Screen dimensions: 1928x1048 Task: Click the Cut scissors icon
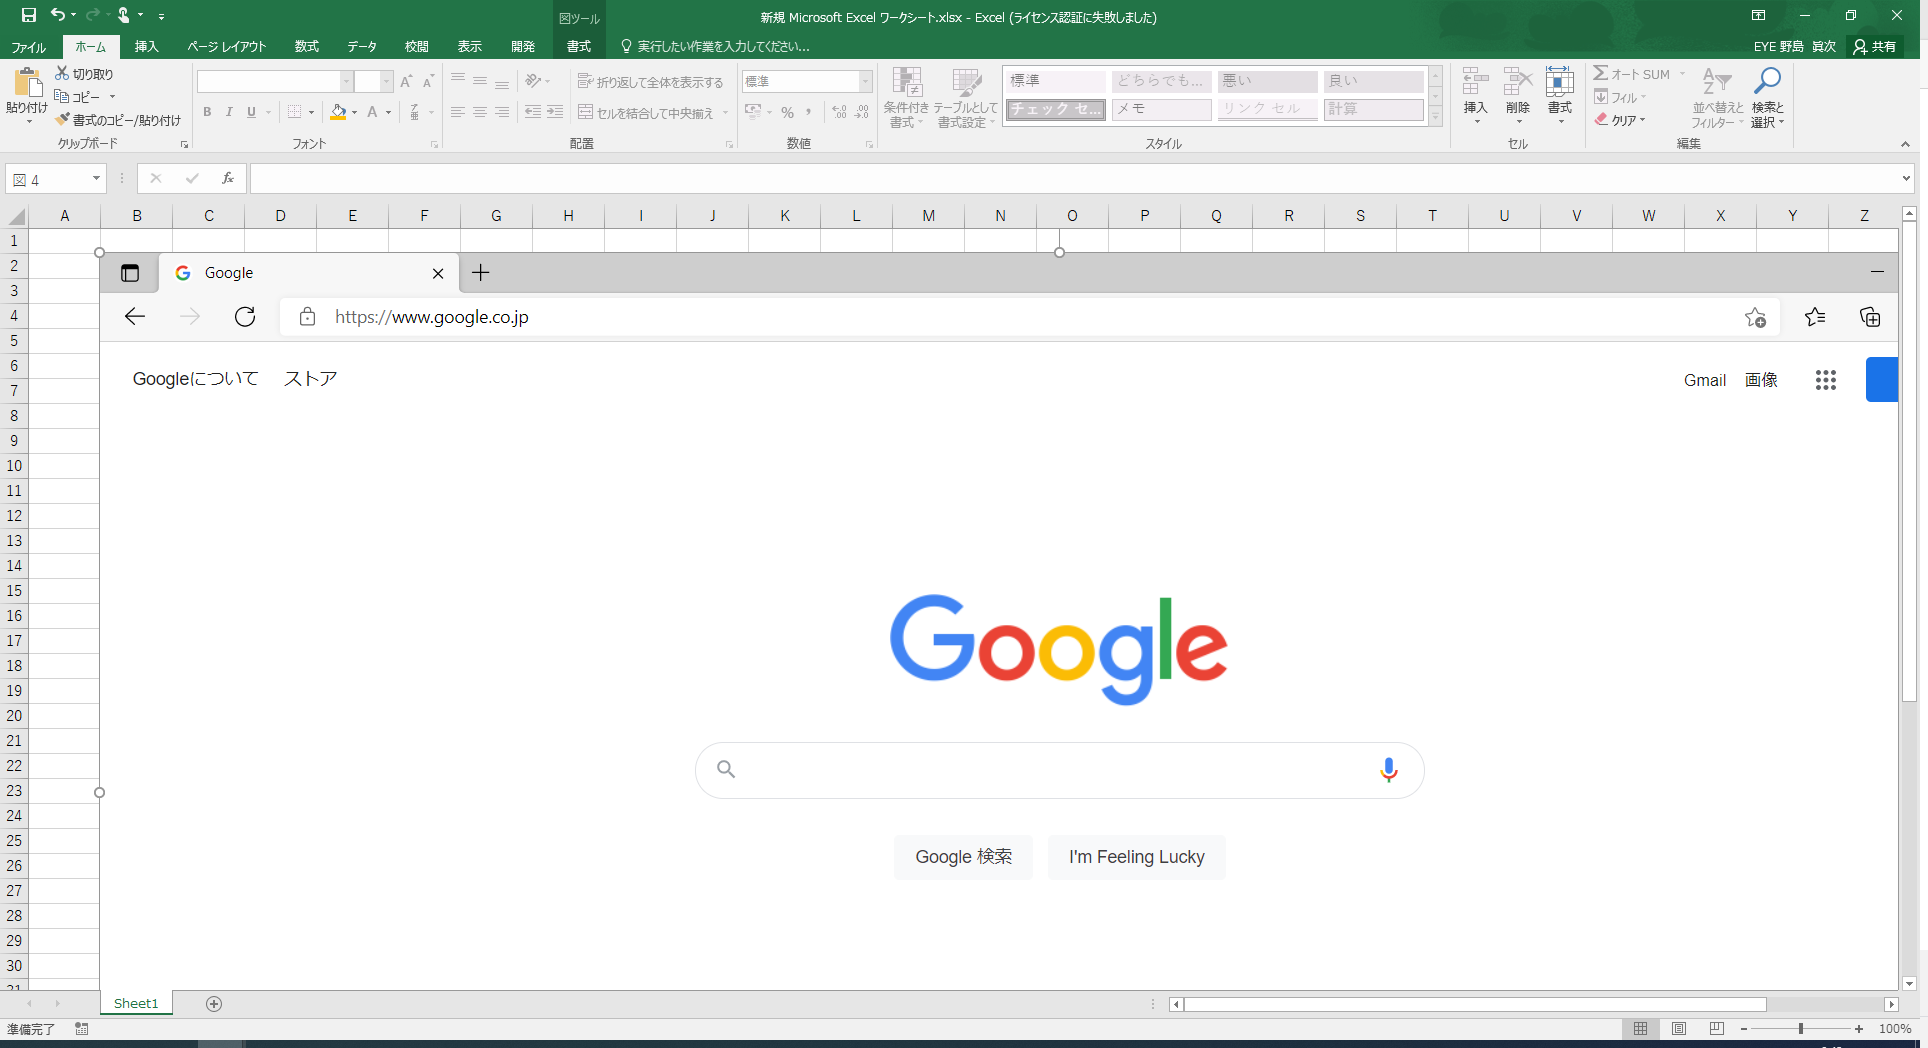tap(62, 74)
